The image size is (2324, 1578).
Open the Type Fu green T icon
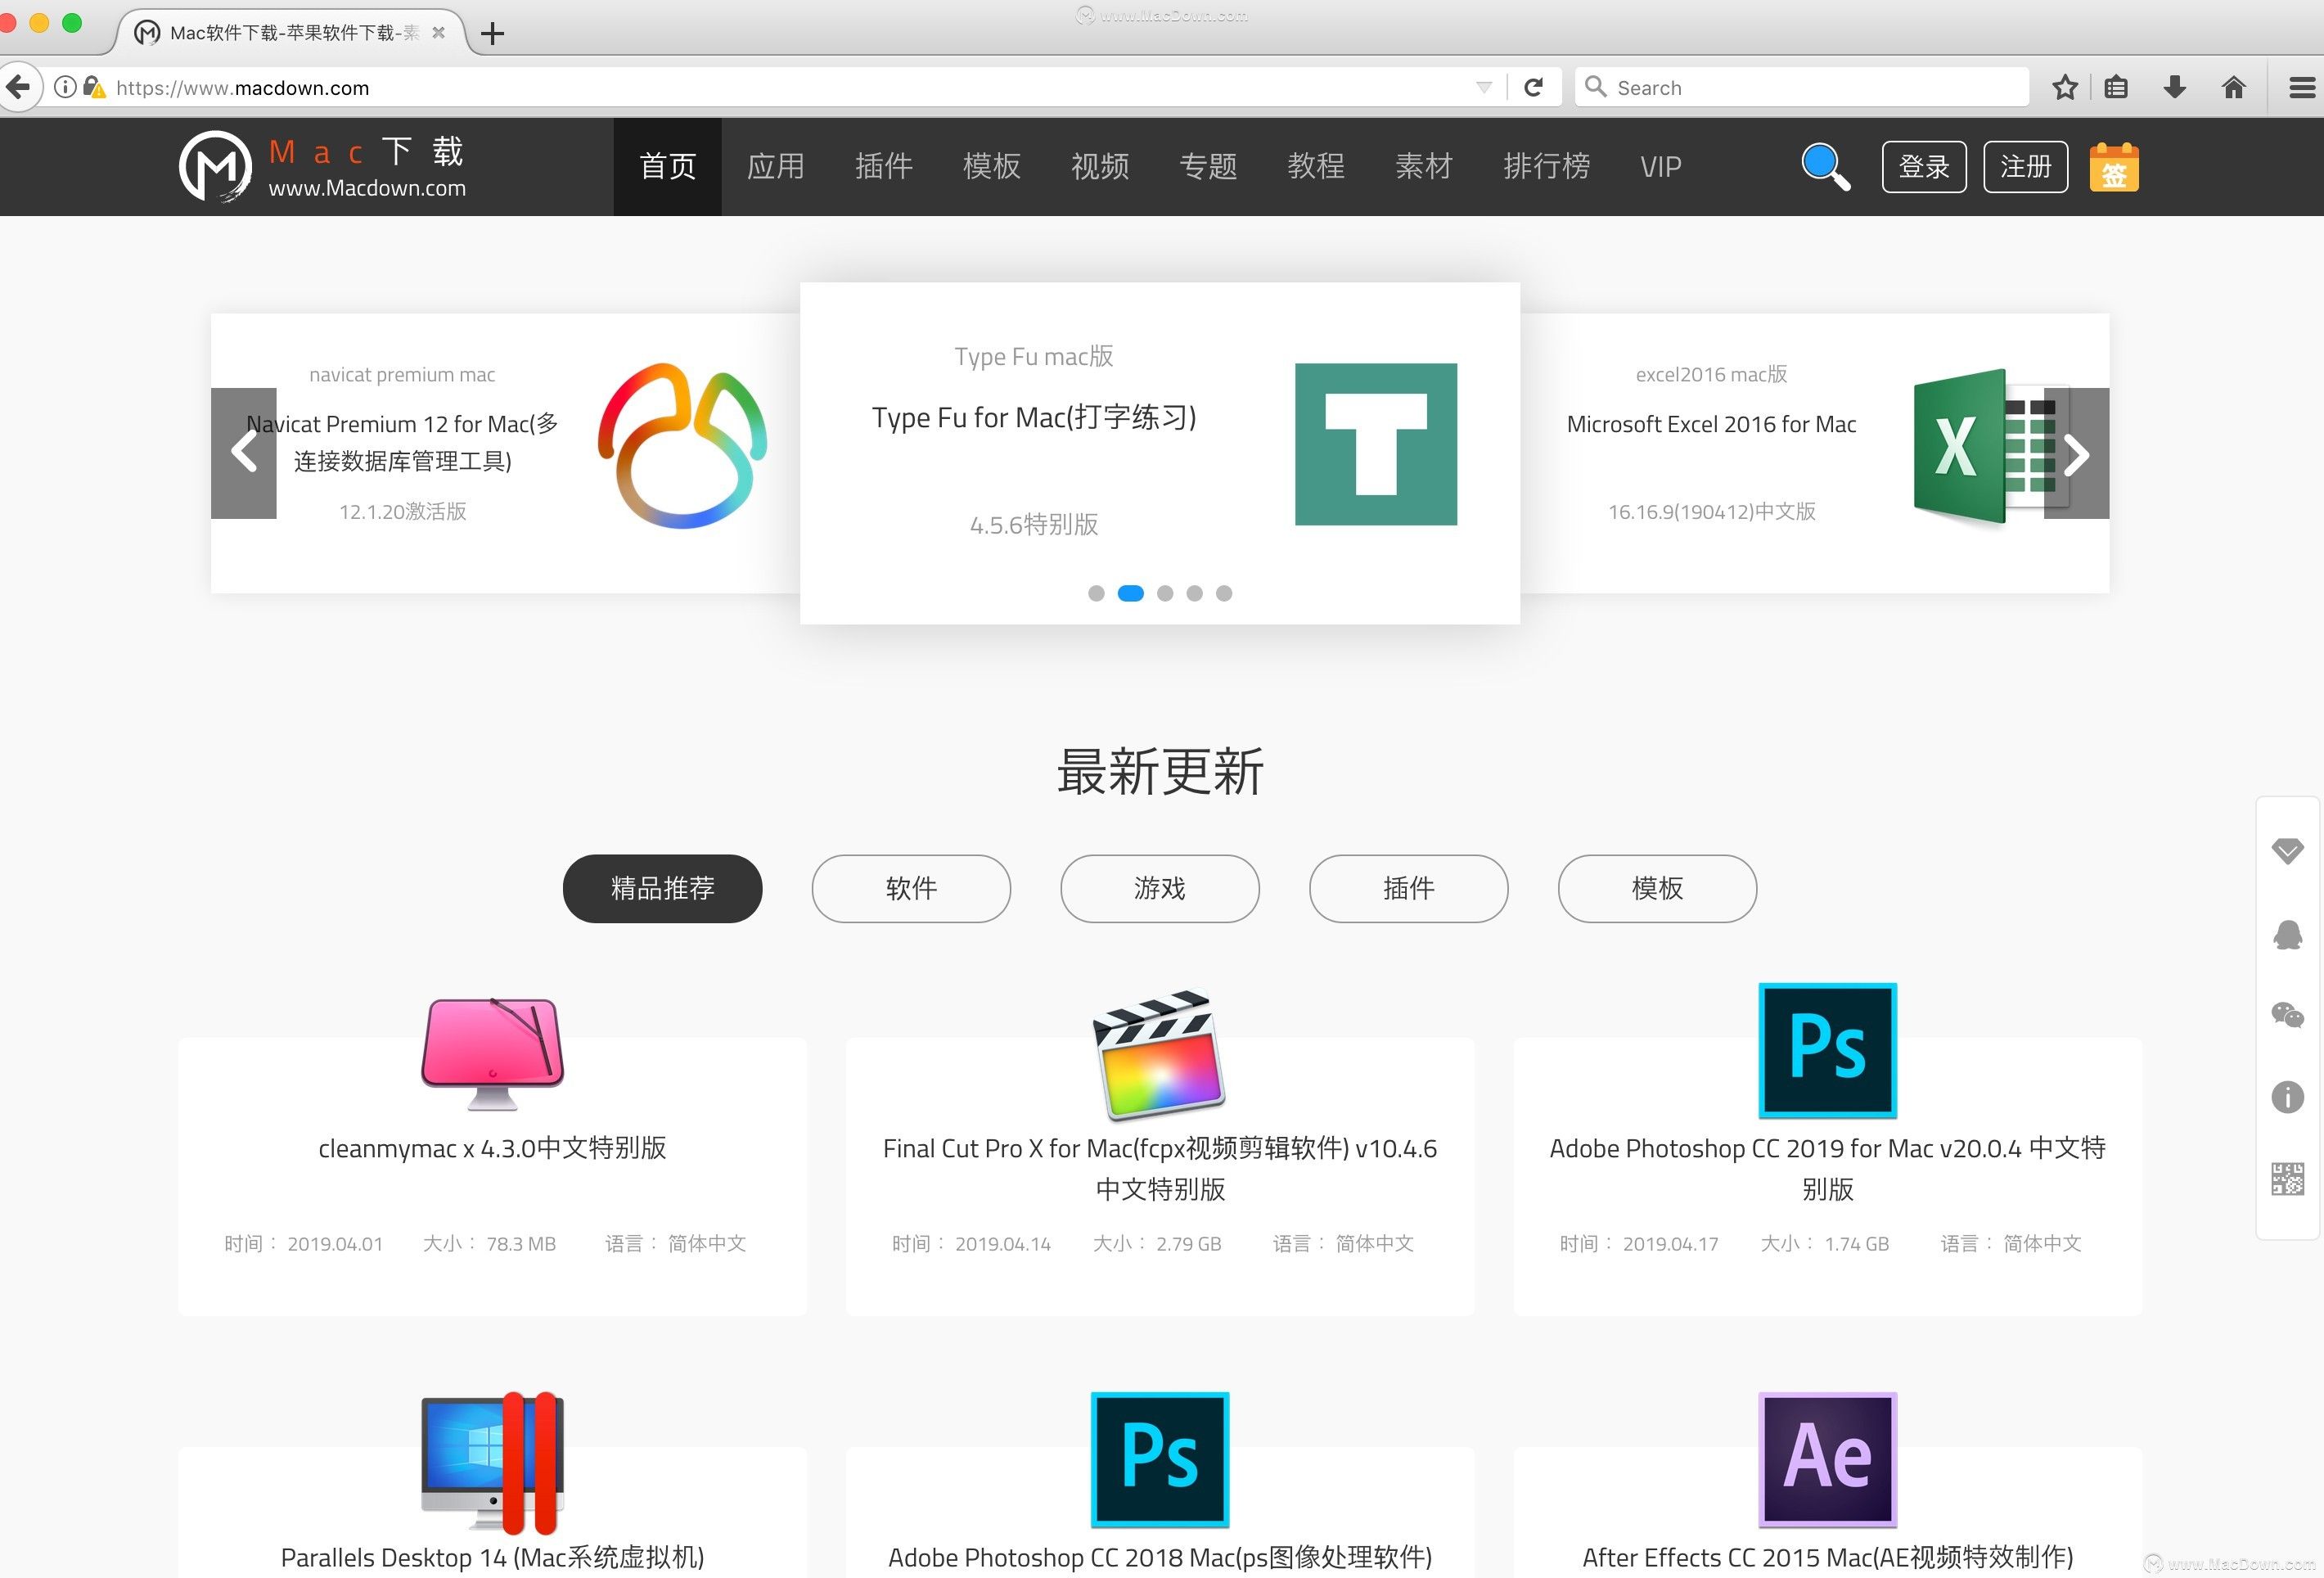click(1376, 444)
